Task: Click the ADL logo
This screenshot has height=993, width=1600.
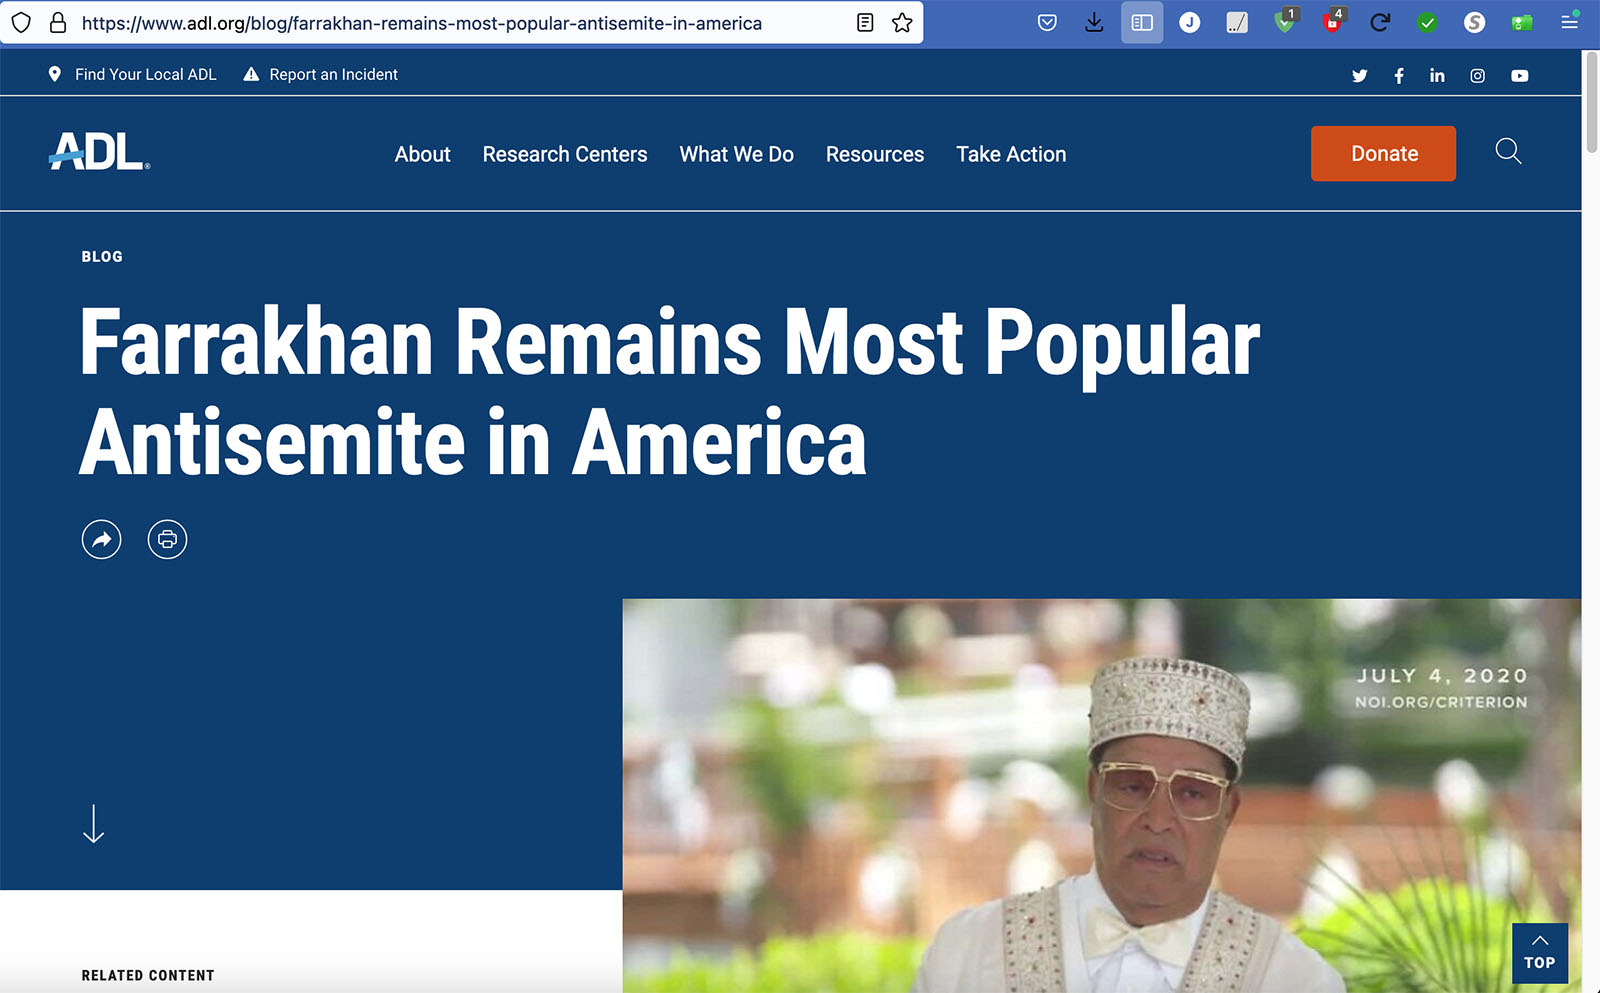Action: tap(99, 152)
